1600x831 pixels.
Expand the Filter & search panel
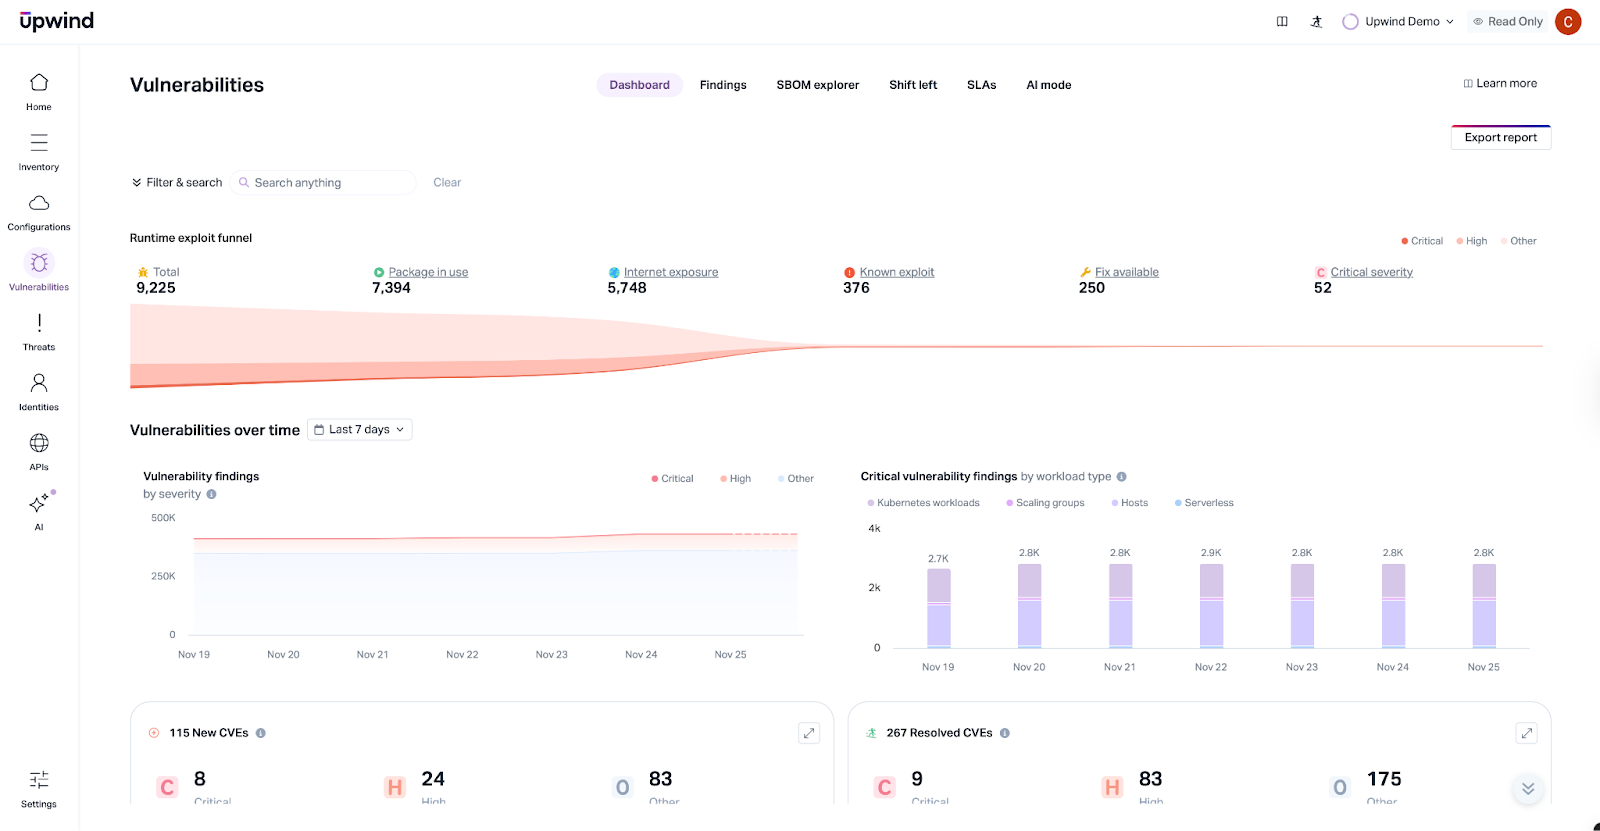coord(177,183)
